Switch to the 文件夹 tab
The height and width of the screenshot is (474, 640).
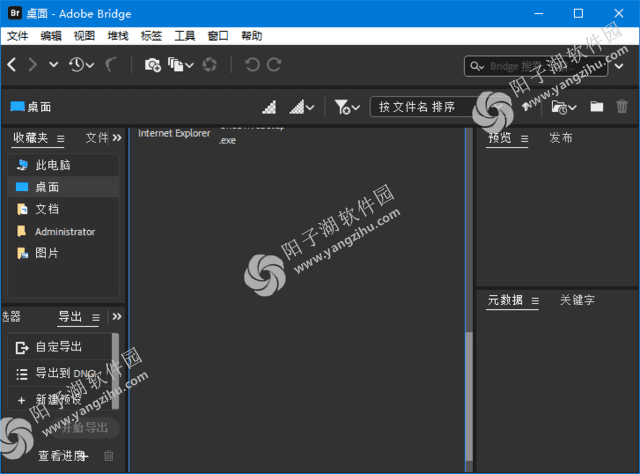pos(97,138)
